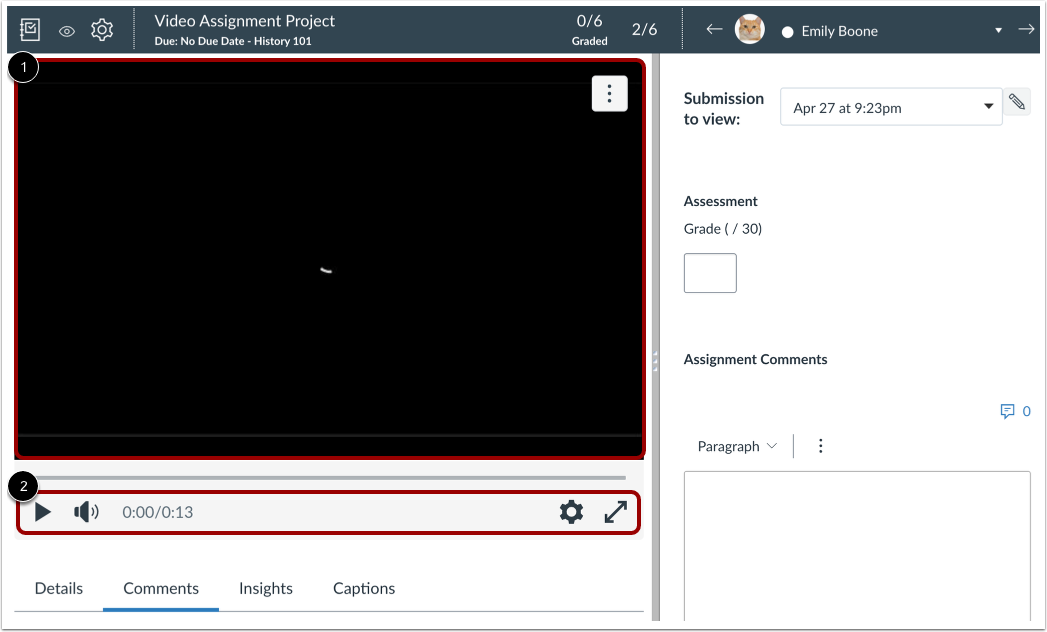The width and height of the screenshot is (1047, 632).
Task: Click the Assessment heading
Action: [x=720, y=201]
